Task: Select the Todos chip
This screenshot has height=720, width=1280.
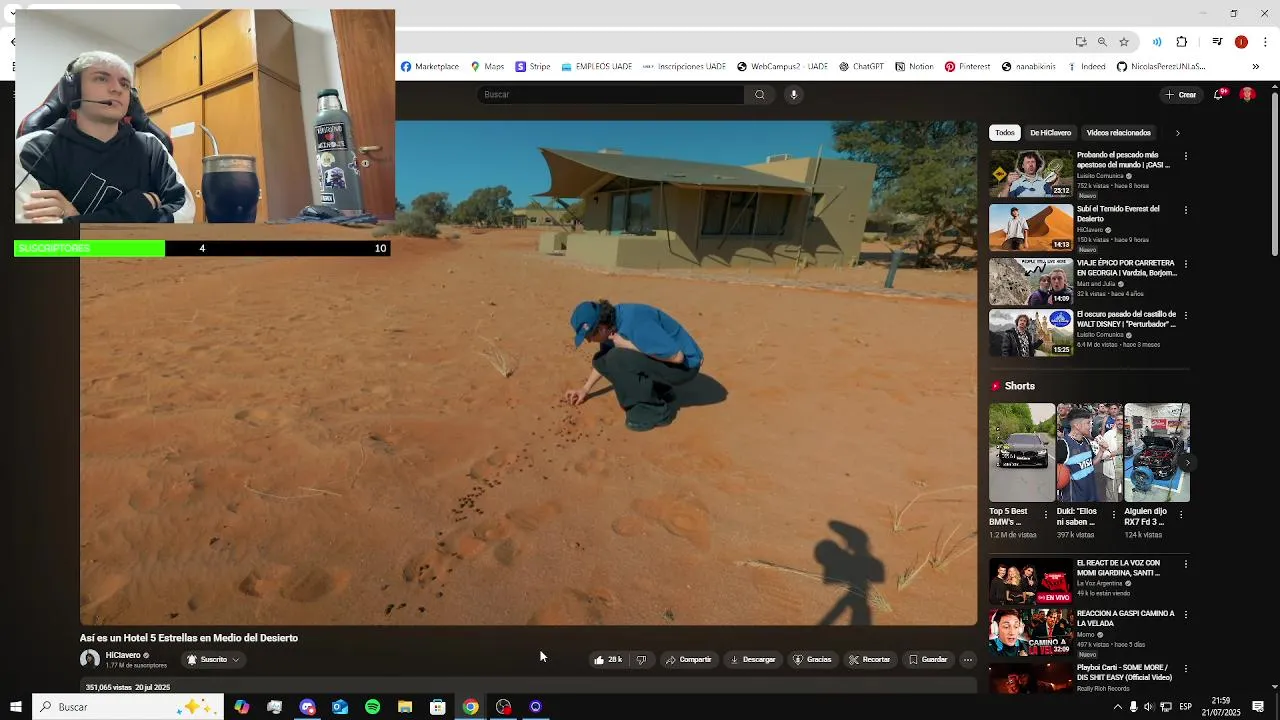Action: pos(1005,133)
